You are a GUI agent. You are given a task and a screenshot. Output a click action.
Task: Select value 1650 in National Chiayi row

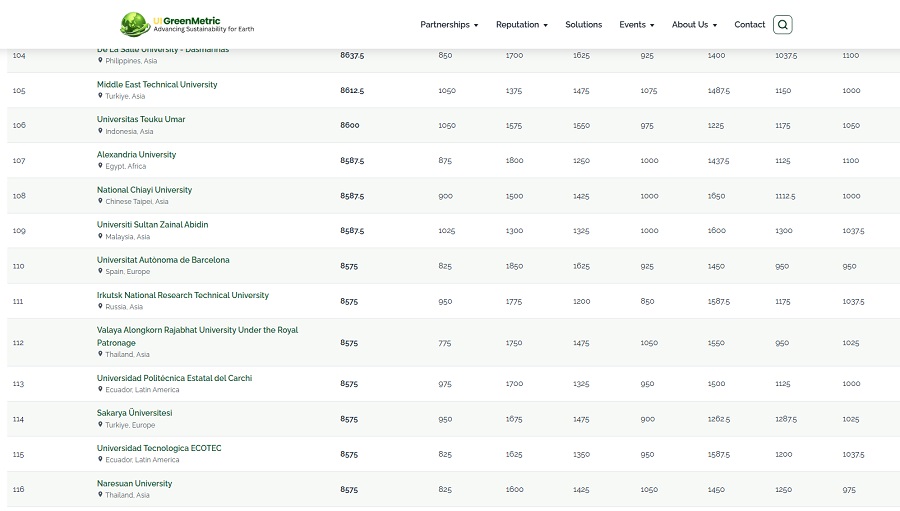716,196
